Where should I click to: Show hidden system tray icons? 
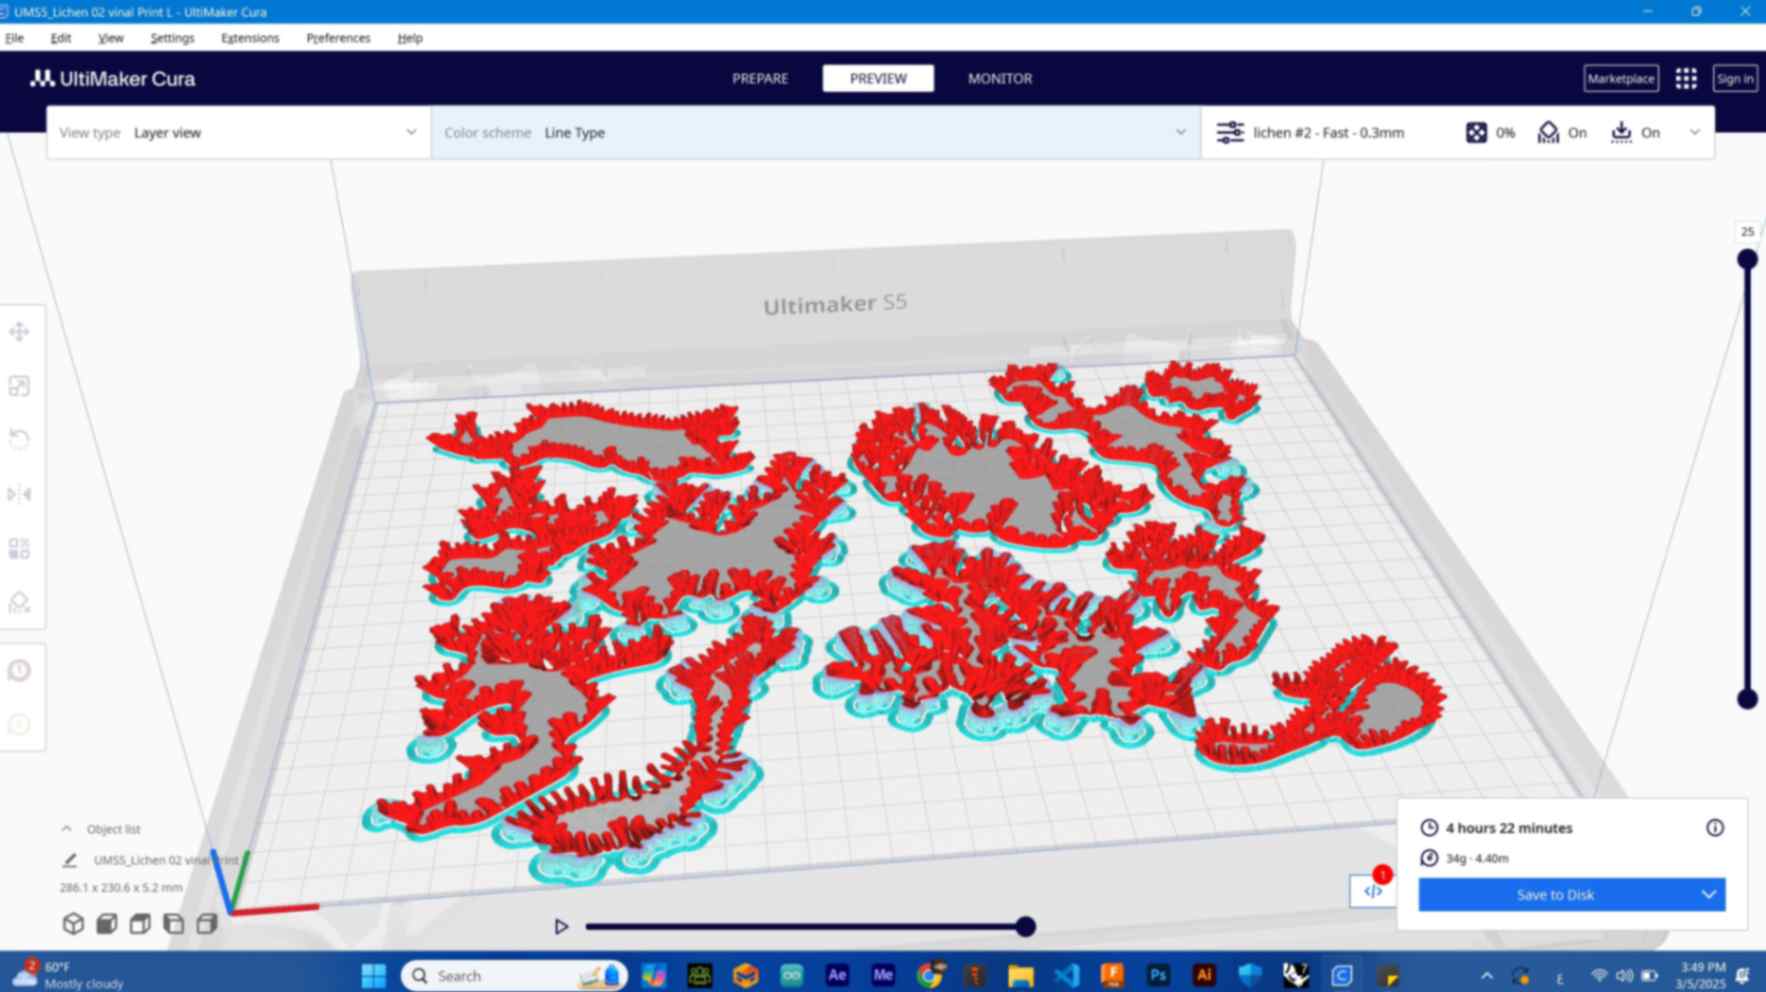coord(1487,976)
